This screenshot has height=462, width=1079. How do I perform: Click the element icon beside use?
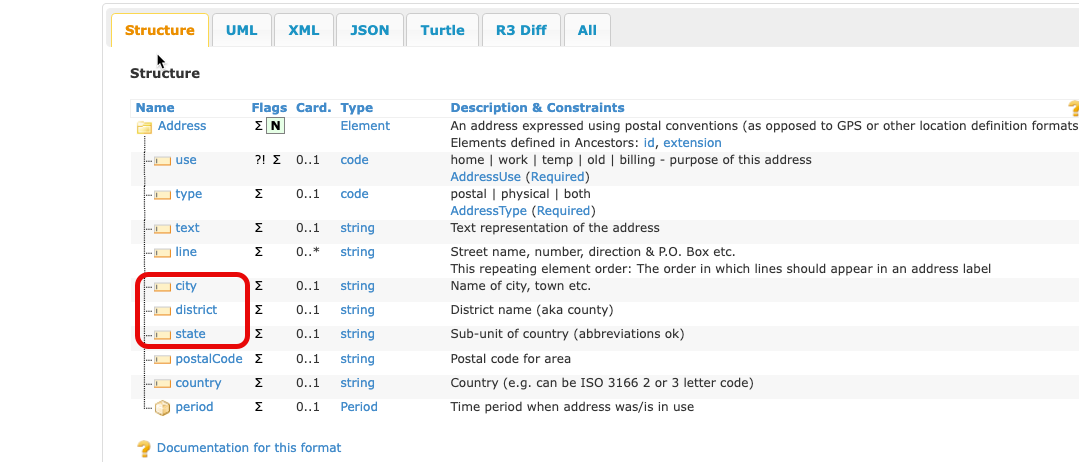(162, 161)
